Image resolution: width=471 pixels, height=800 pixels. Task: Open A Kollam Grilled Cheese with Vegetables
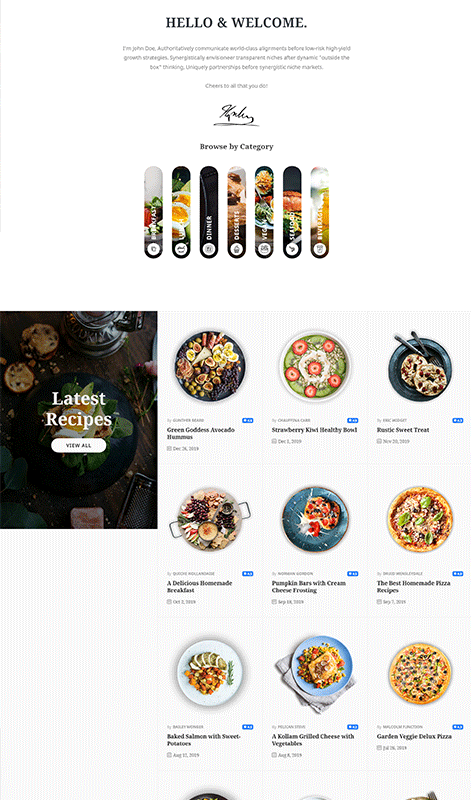tap(313, 740)
